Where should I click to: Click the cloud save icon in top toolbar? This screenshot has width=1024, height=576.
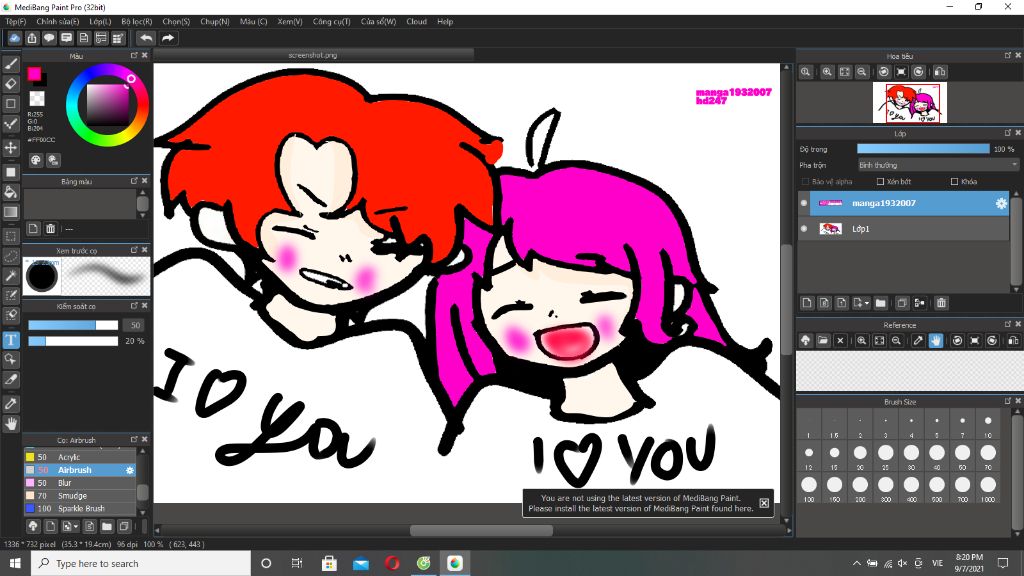tap(14, 38)
